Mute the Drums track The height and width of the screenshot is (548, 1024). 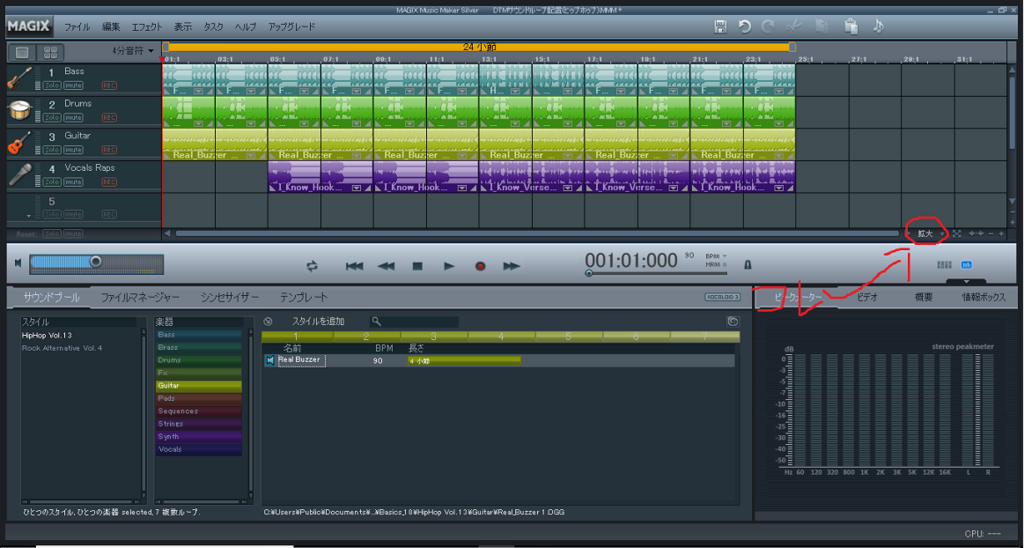click(x=73, y=118)
